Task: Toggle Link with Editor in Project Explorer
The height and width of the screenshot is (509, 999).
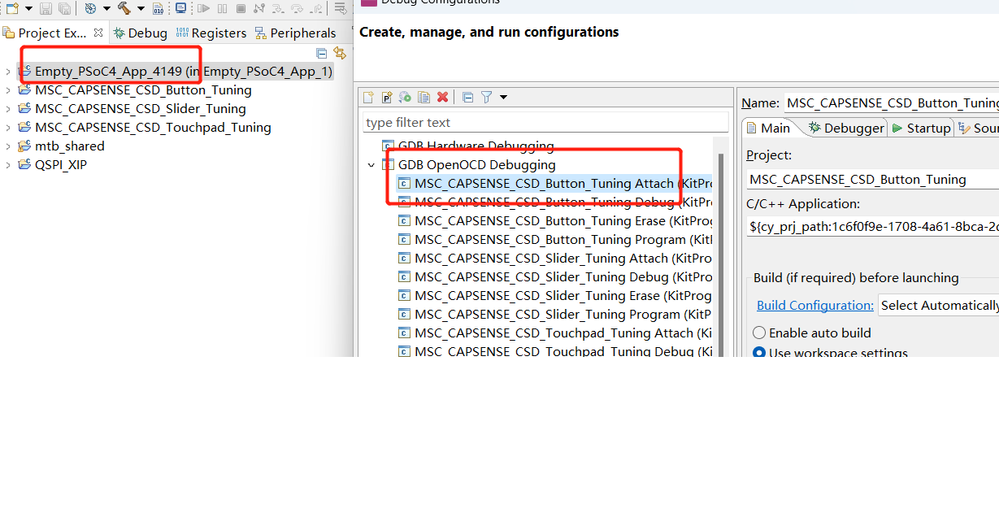Action: (x=340, y=54)
